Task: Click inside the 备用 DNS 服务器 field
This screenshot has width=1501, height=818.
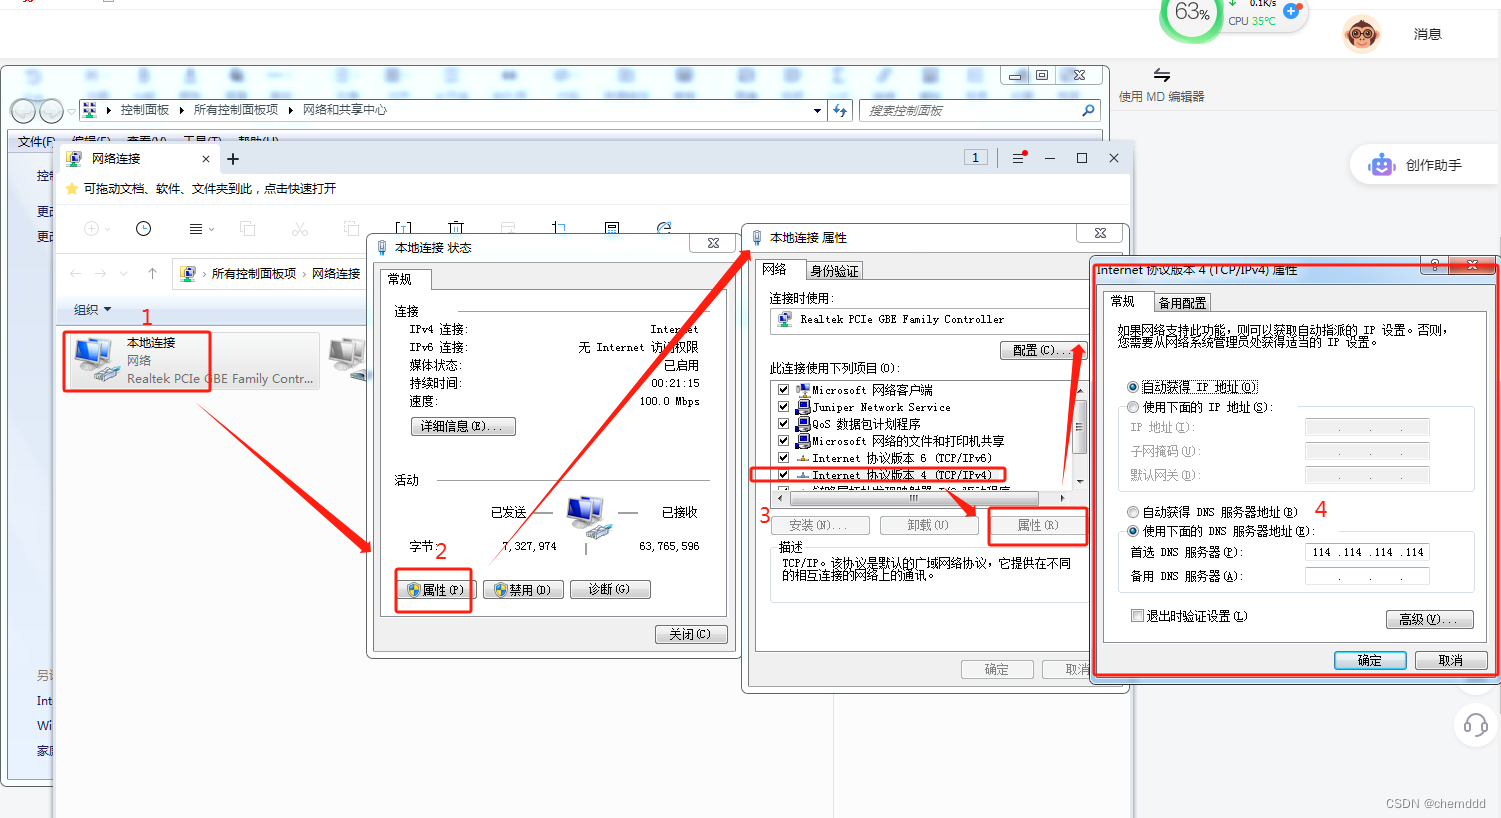Action: (x=1366, y=575)
